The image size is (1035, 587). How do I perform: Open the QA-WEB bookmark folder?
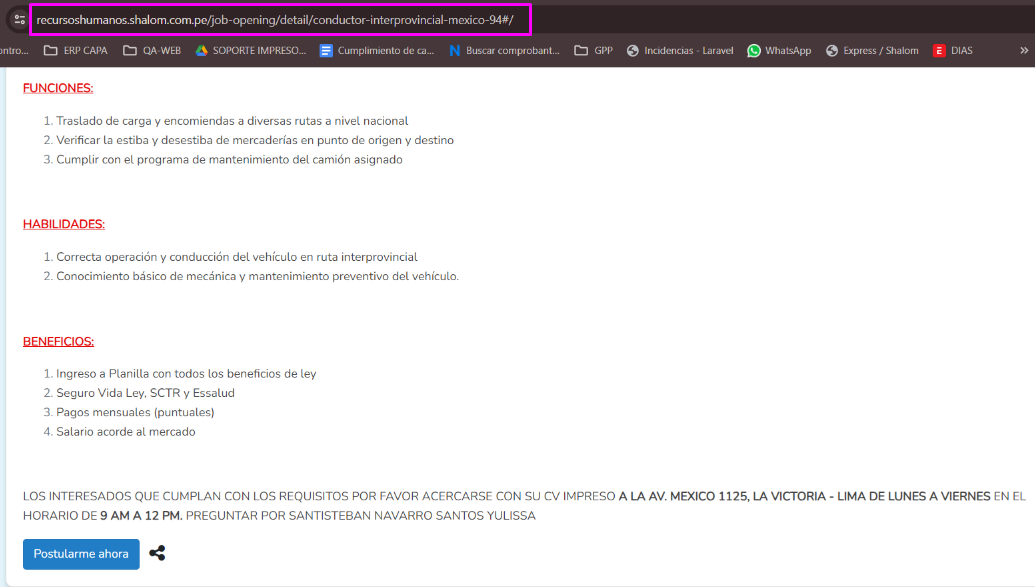pos(152,50)
